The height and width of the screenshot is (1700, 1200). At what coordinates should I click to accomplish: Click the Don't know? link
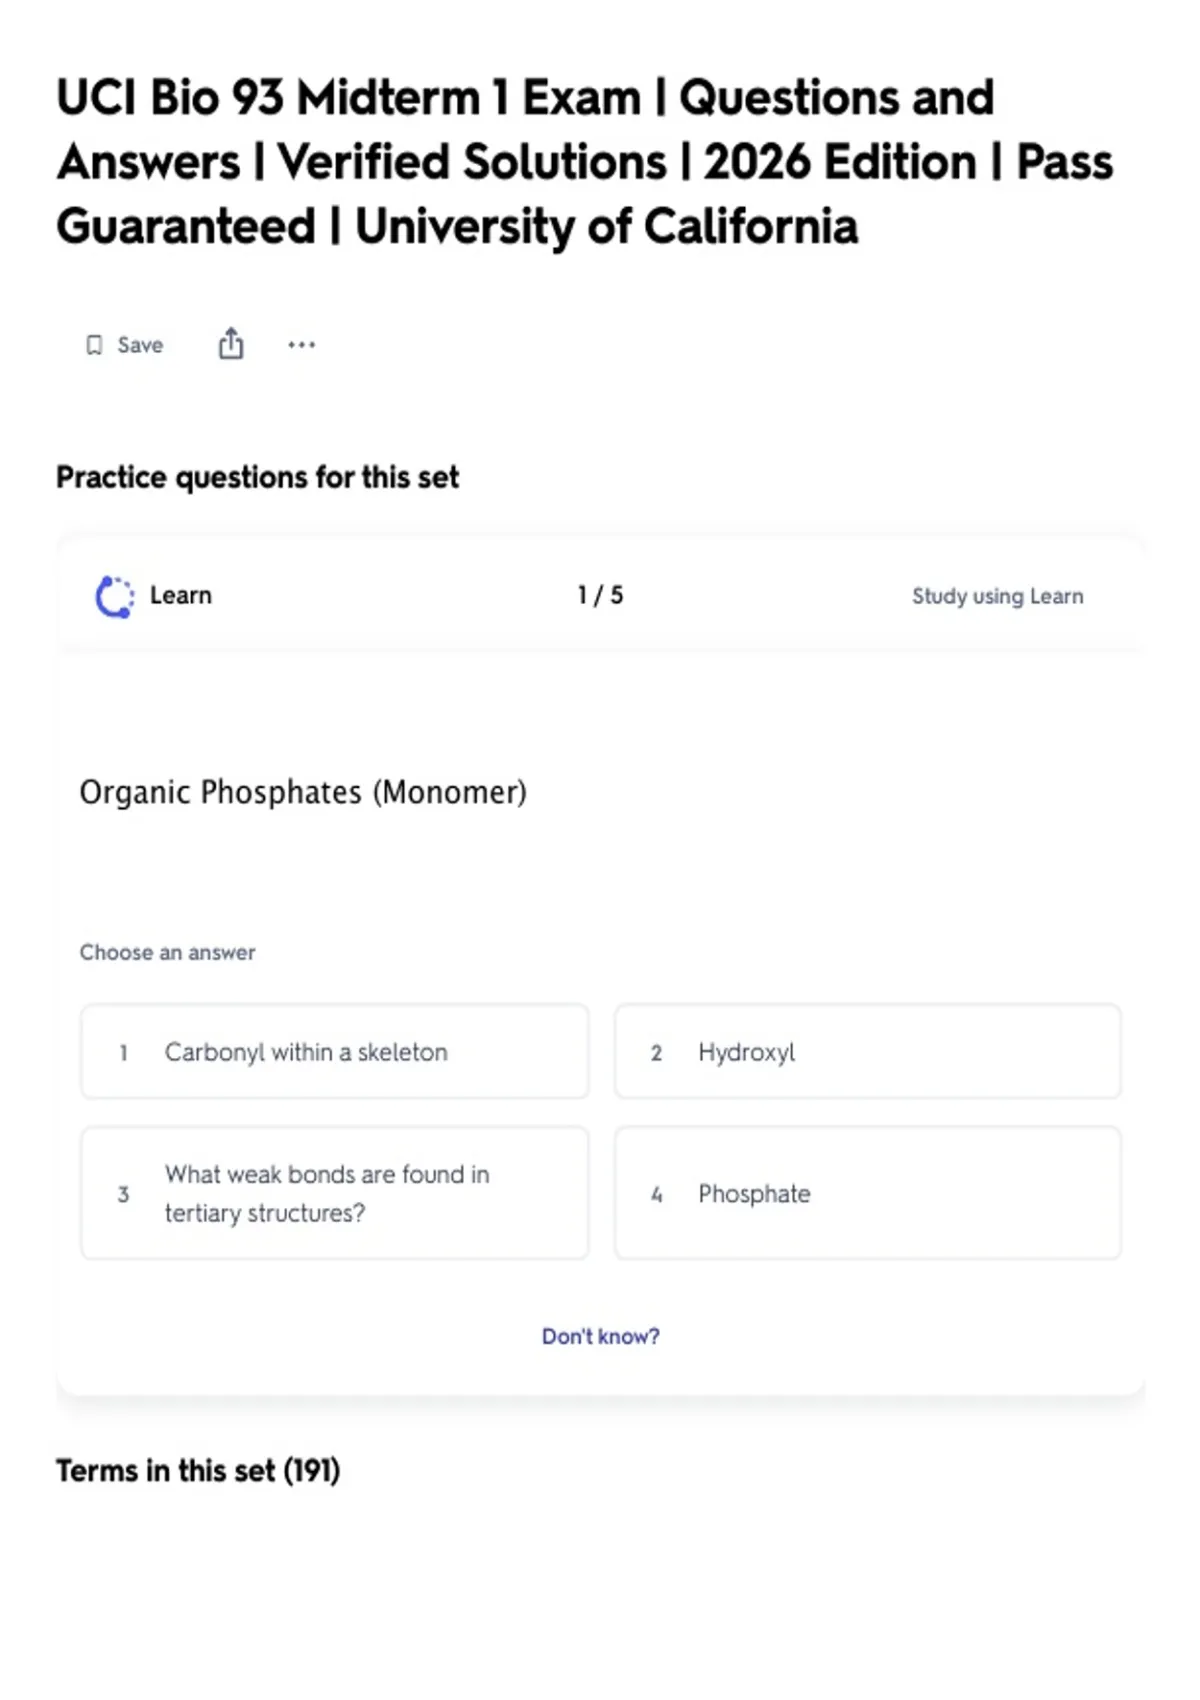[x=600, y=1336]
